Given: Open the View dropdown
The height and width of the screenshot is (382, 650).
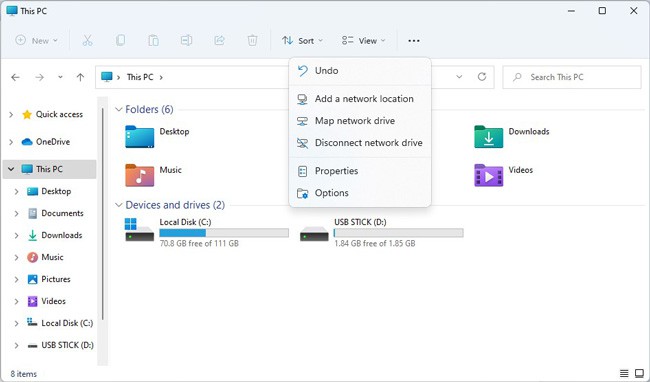Looking at the screenshot, I should coord(364,41).
